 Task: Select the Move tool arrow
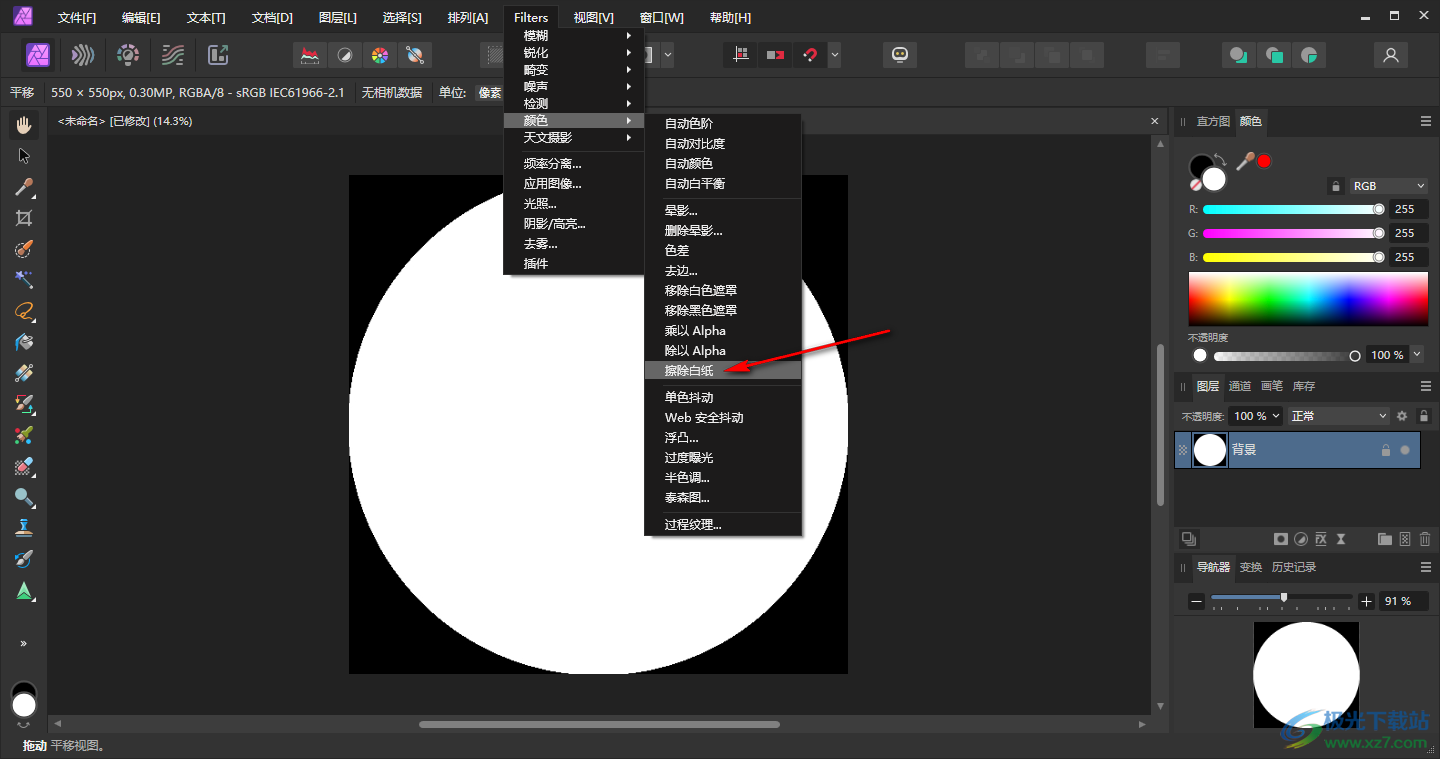tap(24, 156)
